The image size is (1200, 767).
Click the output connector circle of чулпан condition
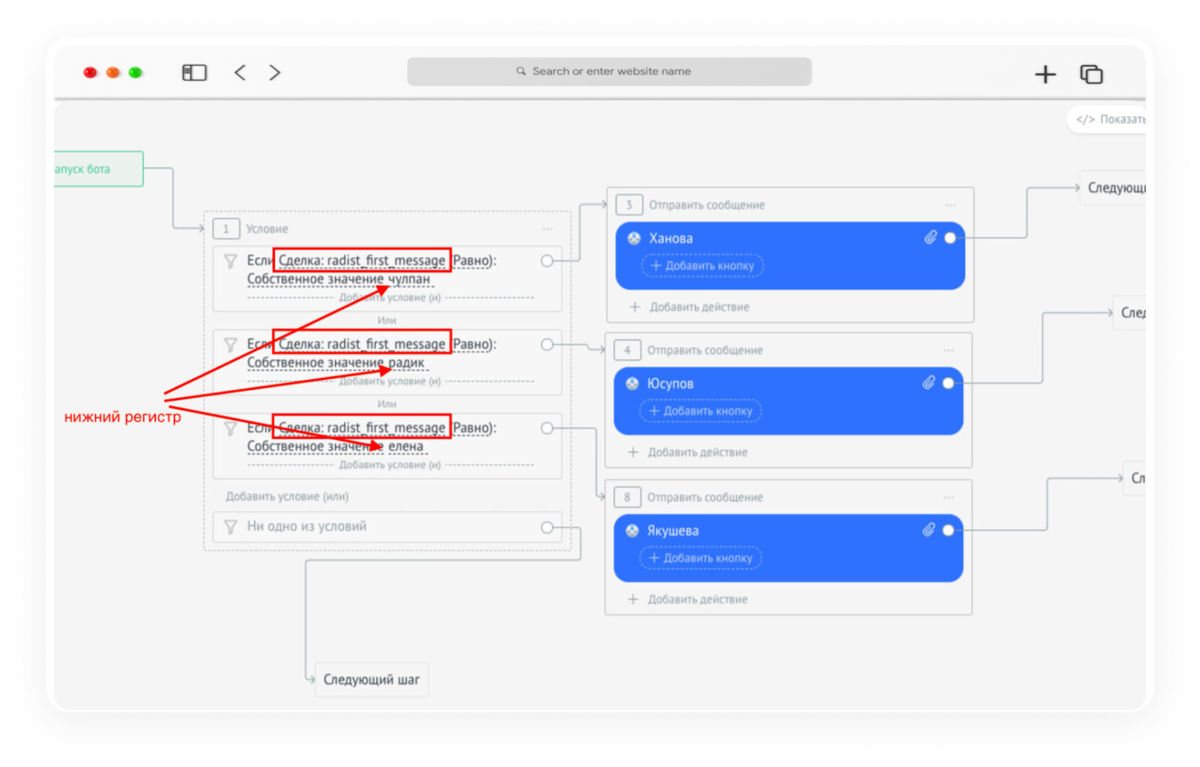point(547,261)
